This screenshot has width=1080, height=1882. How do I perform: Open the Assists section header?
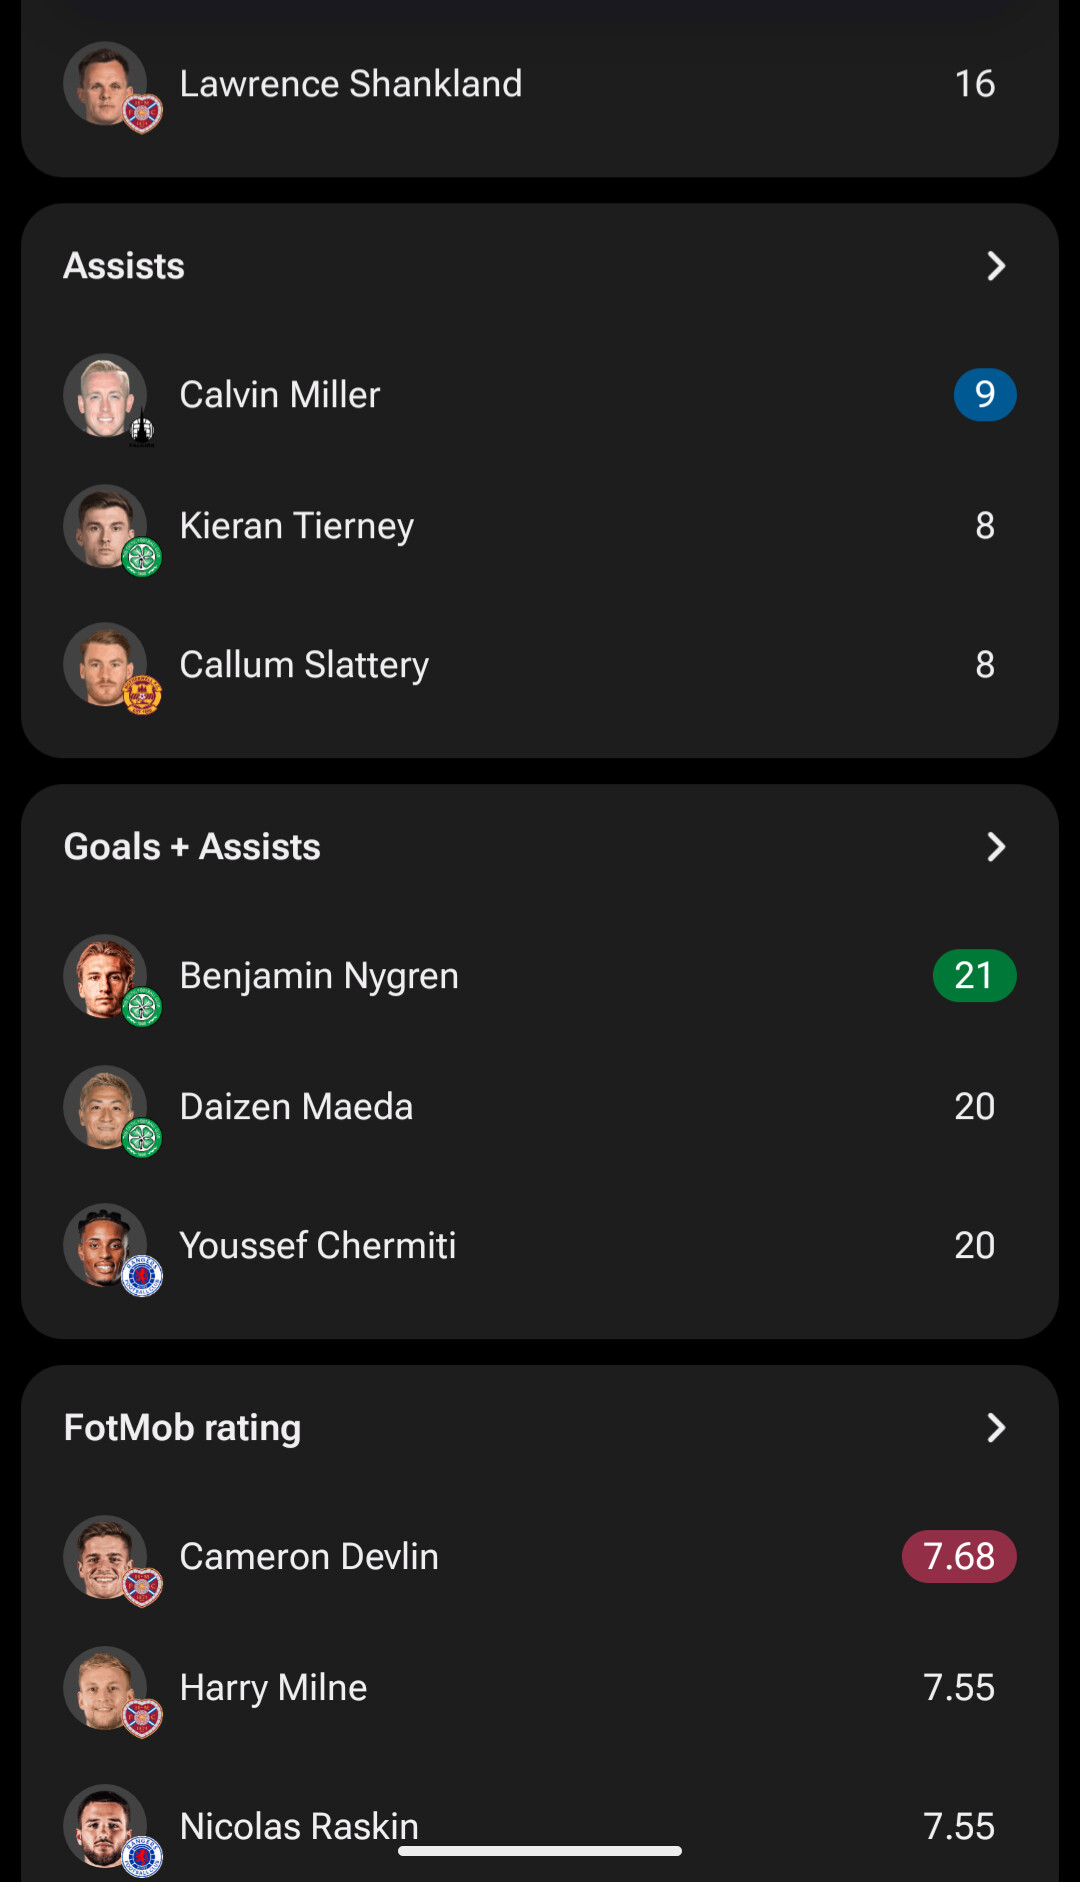click(124, 266)
